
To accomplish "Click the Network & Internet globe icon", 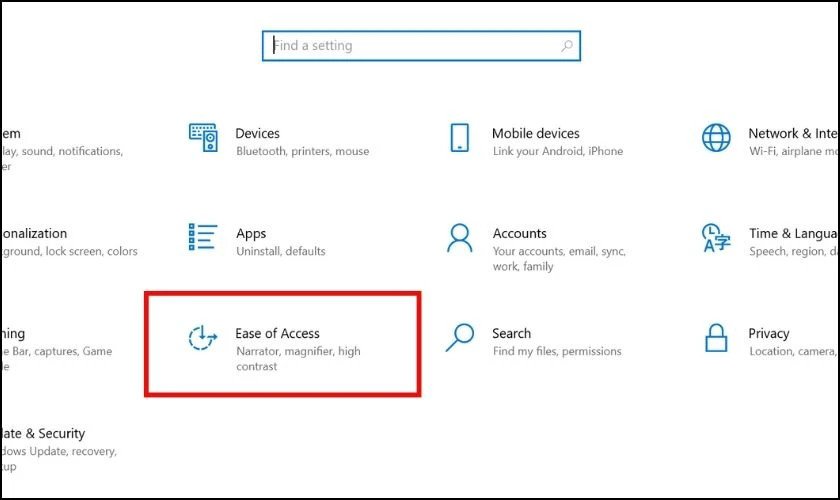I will pyautogui.click(x=716, y=138).
